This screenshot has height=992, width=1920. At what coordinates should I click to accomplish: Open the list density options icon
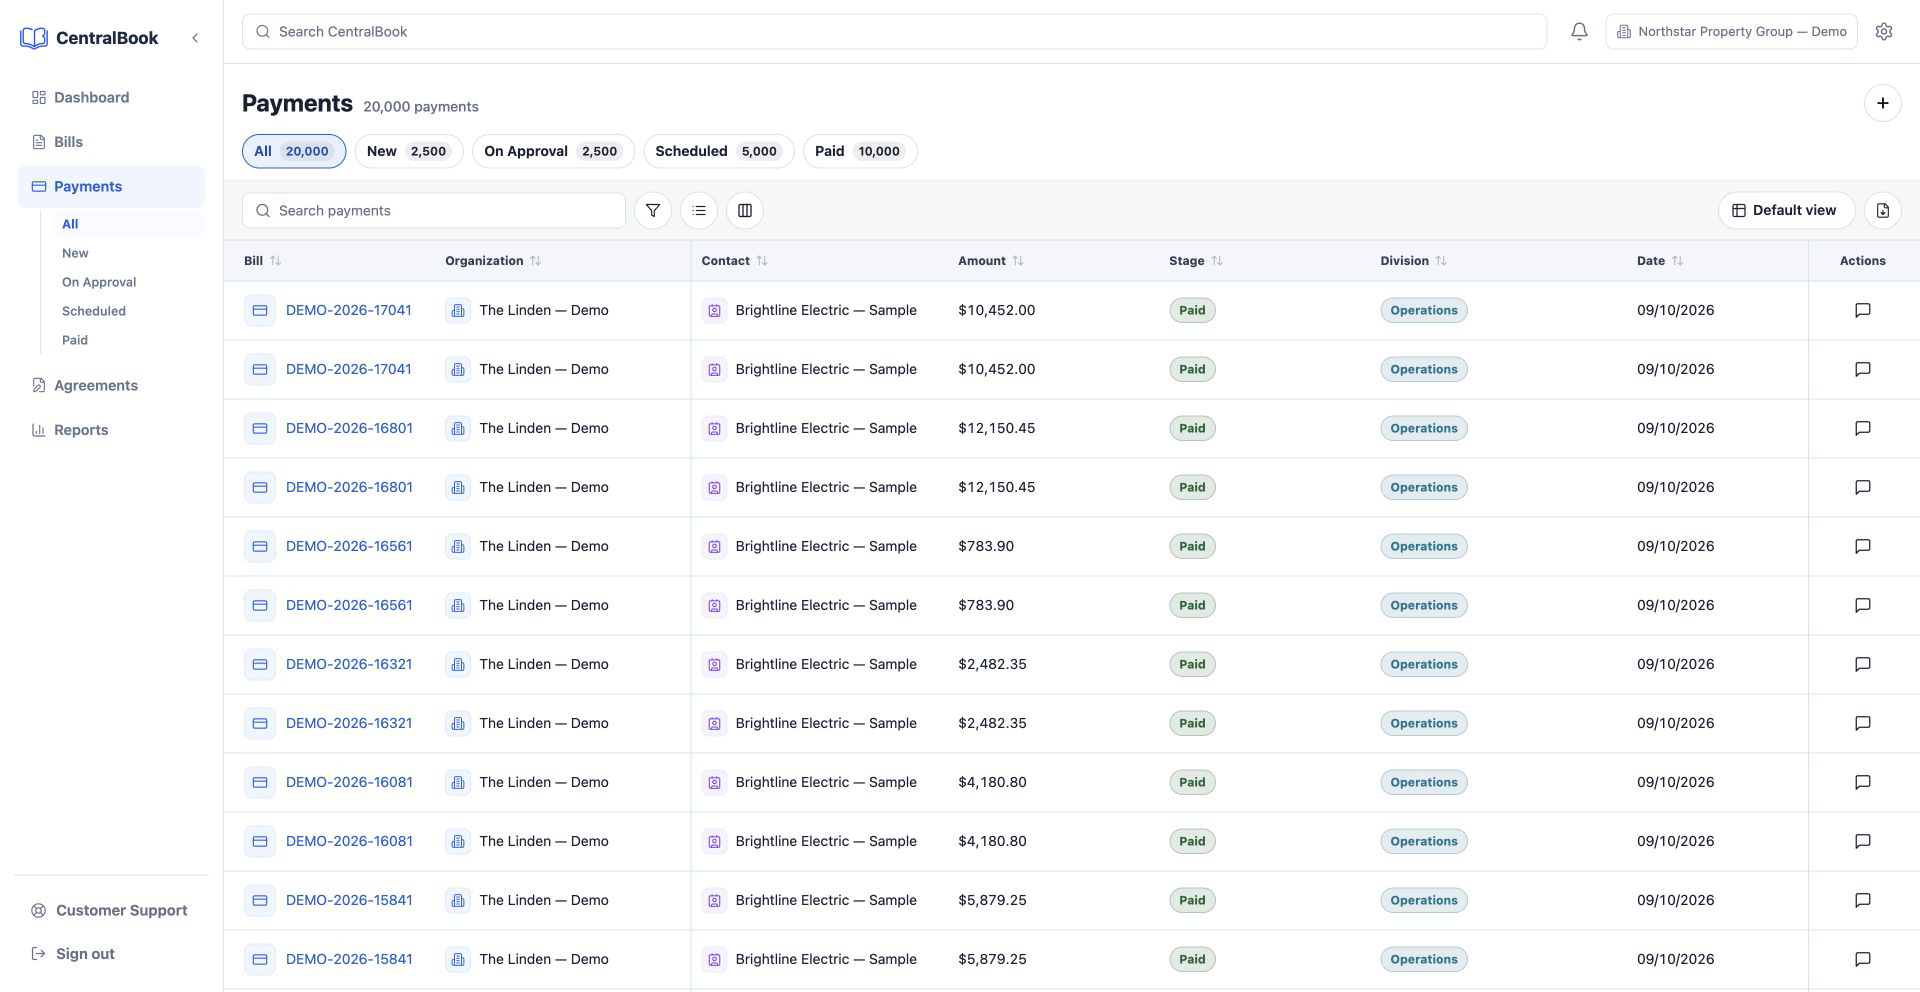point(699,210)
